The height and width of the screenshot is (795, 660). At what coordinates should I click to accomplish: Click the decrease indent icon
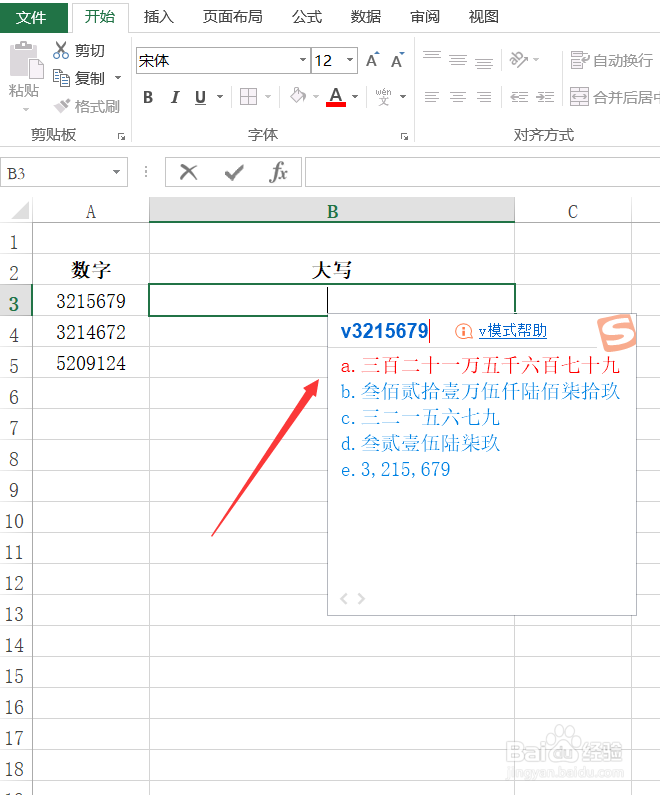(519, 97)
